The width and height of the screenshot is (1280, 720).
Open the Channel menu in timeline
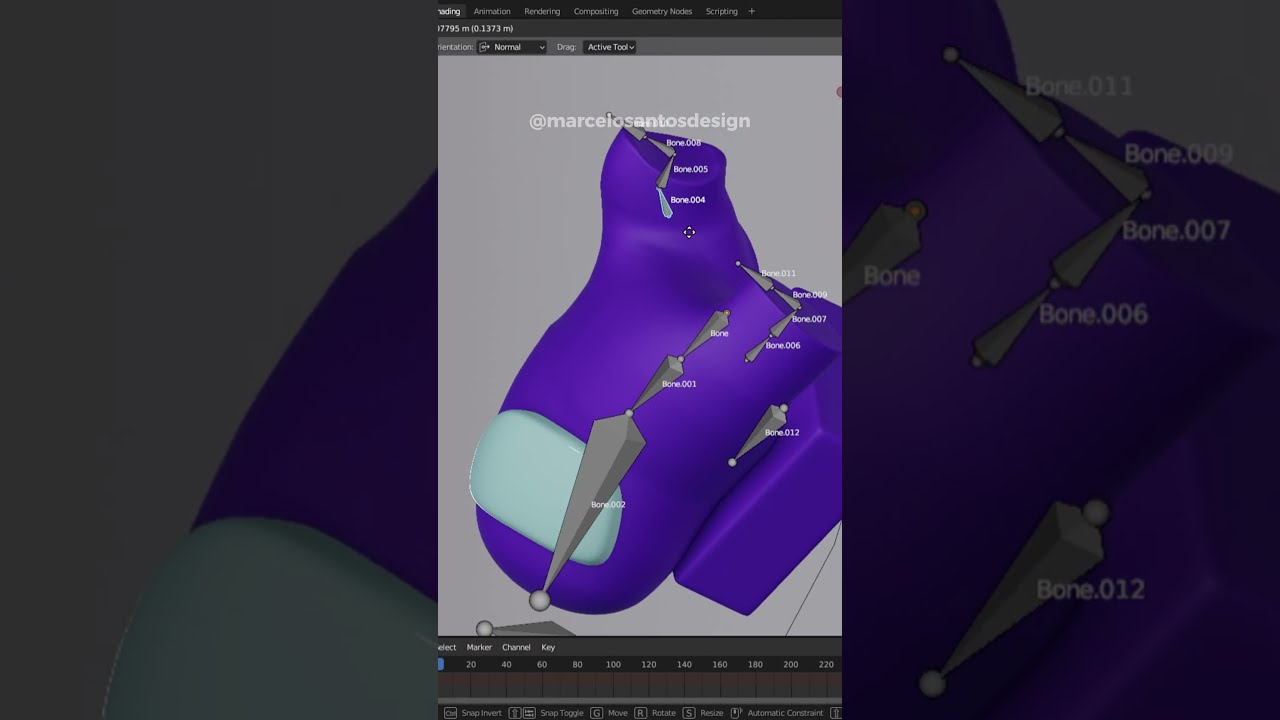516,647
